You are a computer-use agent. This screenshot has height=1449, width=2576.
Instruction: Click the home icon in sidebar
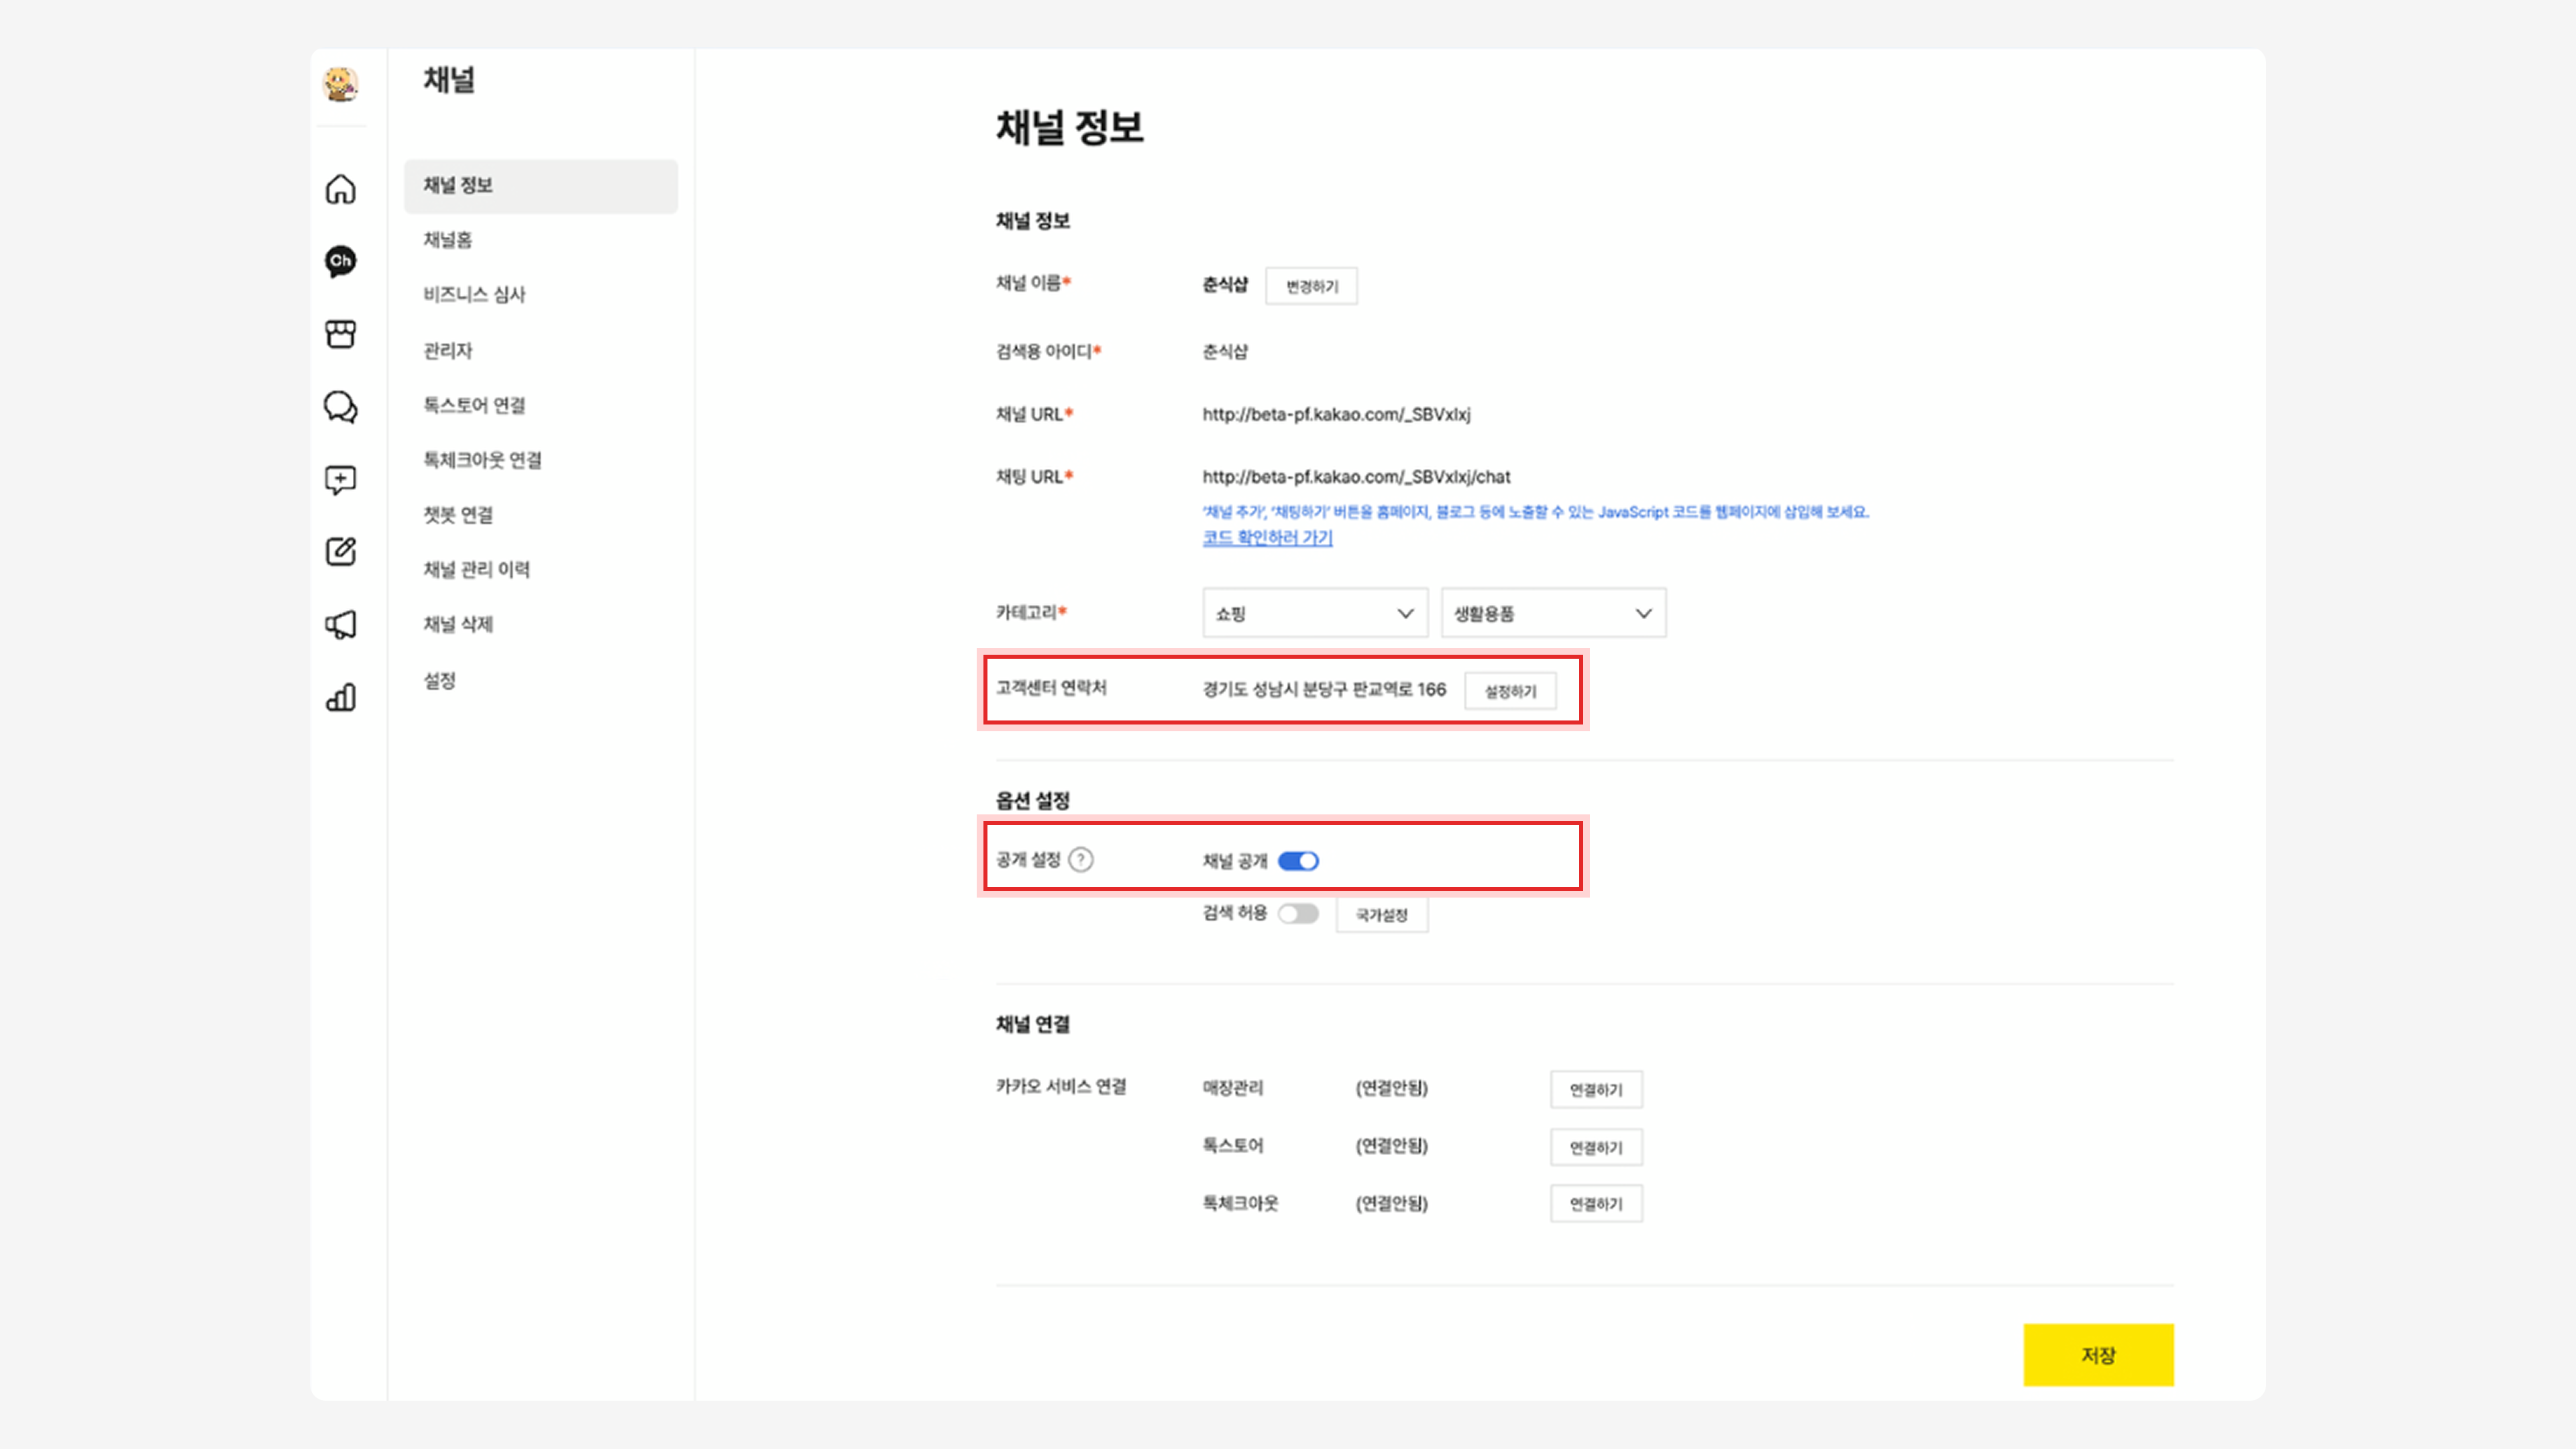[340, 189]
